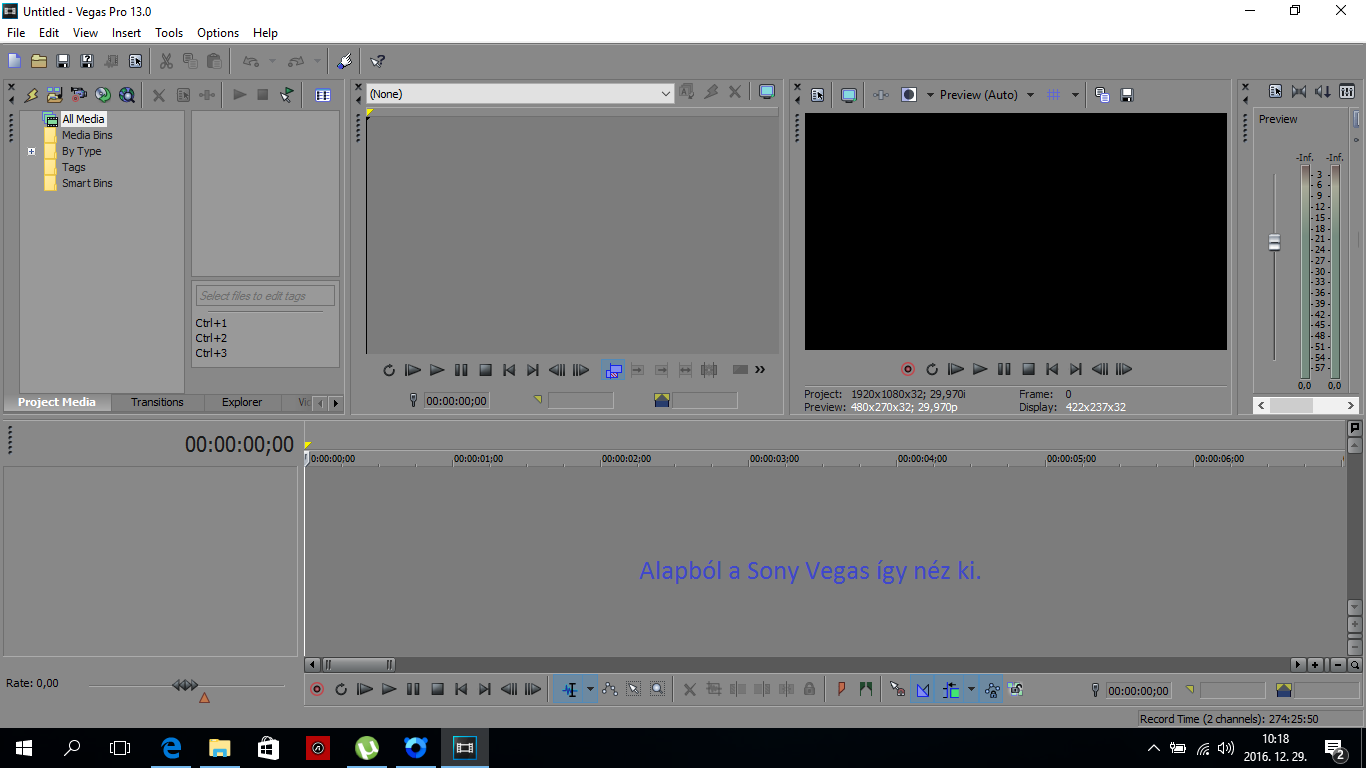
Task: Toggle Automatic Crossfades on the timeline toolbar
Action: [x=923, y=689]
